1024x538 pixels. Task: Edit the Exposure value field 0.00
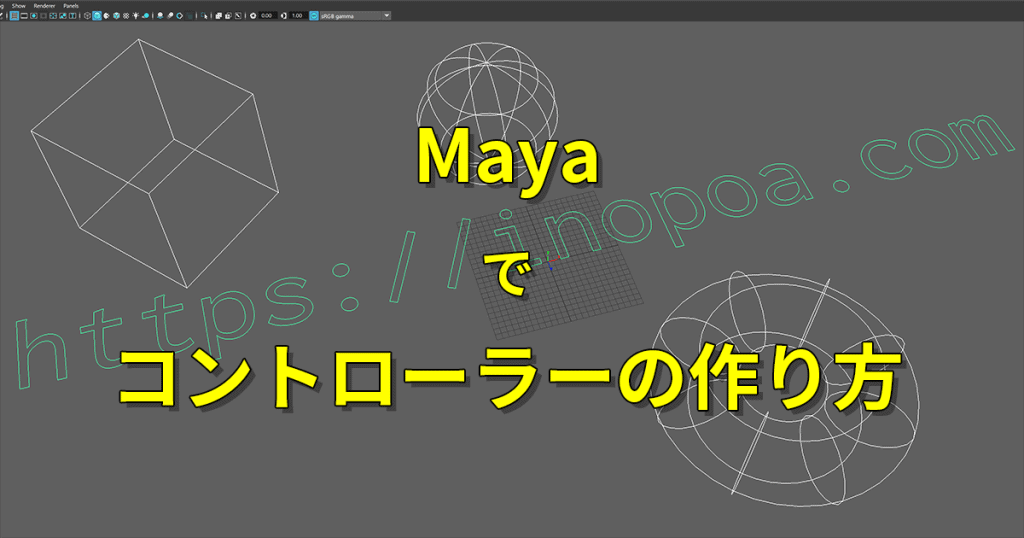pyautogui.click(x=267, y=16)
